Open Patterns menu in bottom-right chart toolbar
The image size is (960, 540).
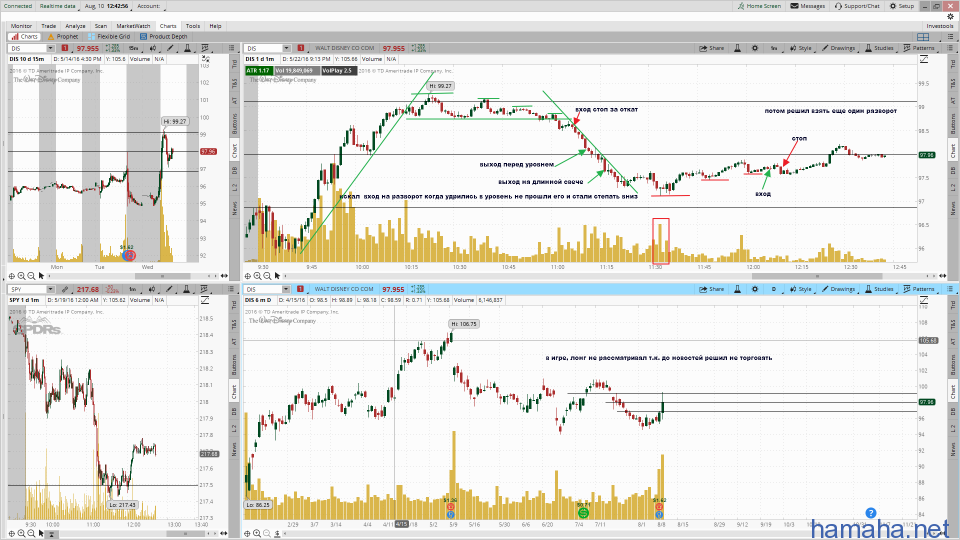pos(920,290)
